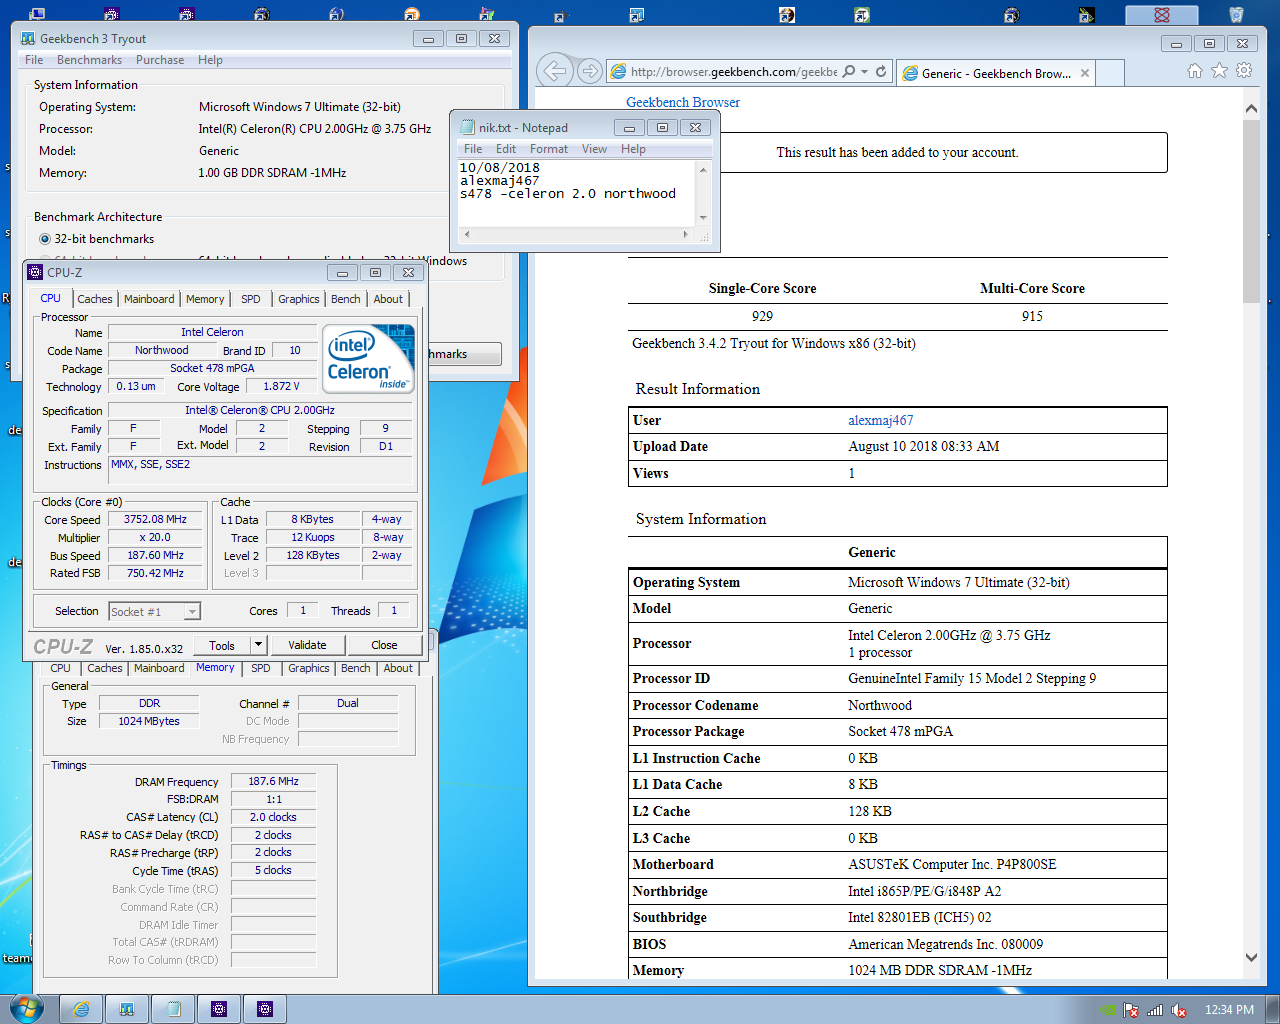Open the View menu in Notepad
This screenshot has width=1280, height=1024.
point(594,149)
